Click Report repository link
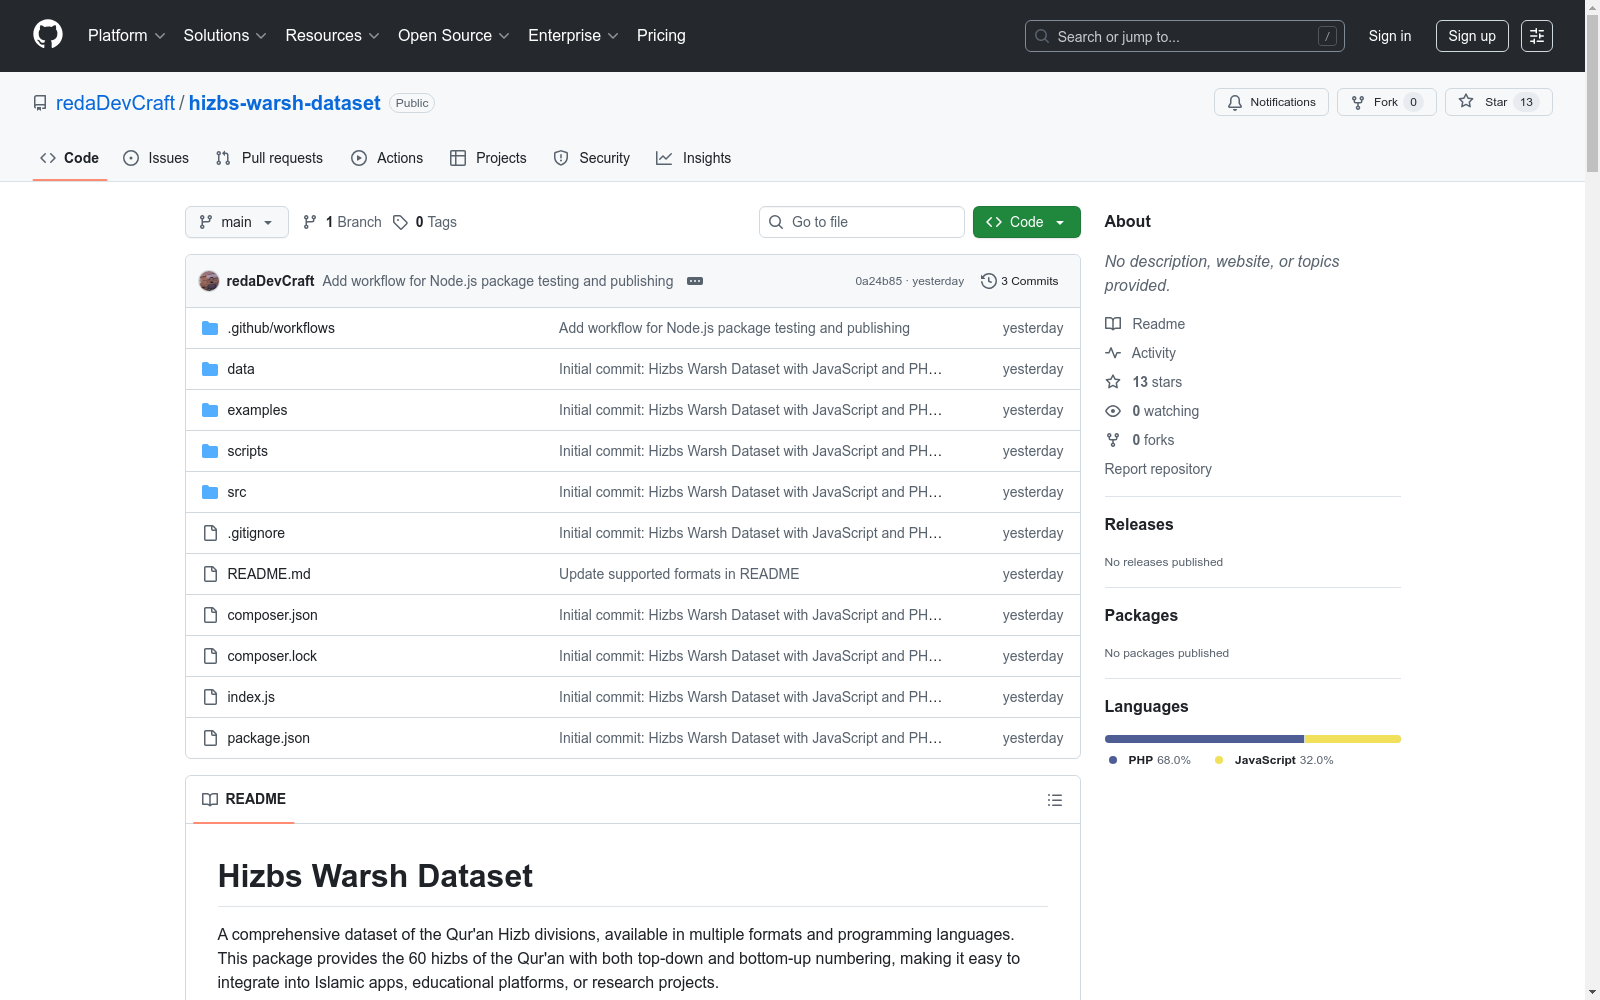 coord(1158,469)
